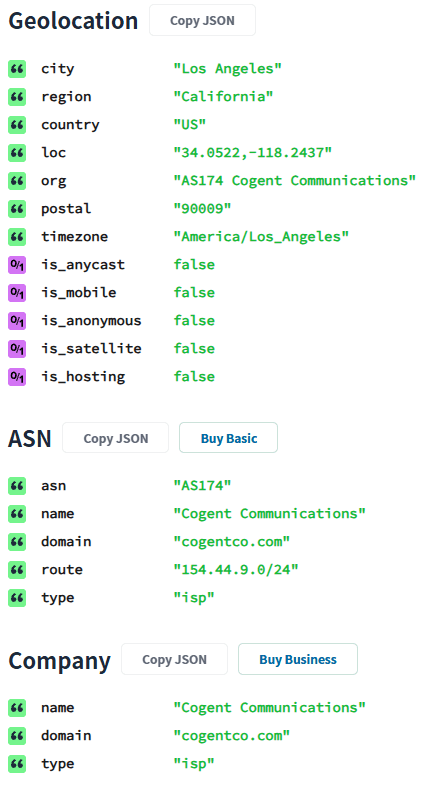Image resolution: width=444 pixels, height=787 pixels.
Task: Click the string icon beside asn field
Action: pos(17,486)
